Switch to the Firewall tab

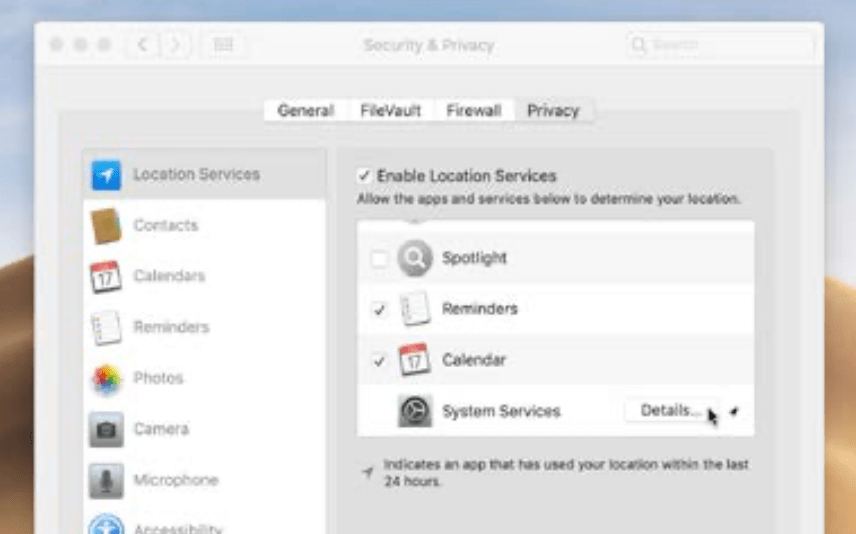473,111
